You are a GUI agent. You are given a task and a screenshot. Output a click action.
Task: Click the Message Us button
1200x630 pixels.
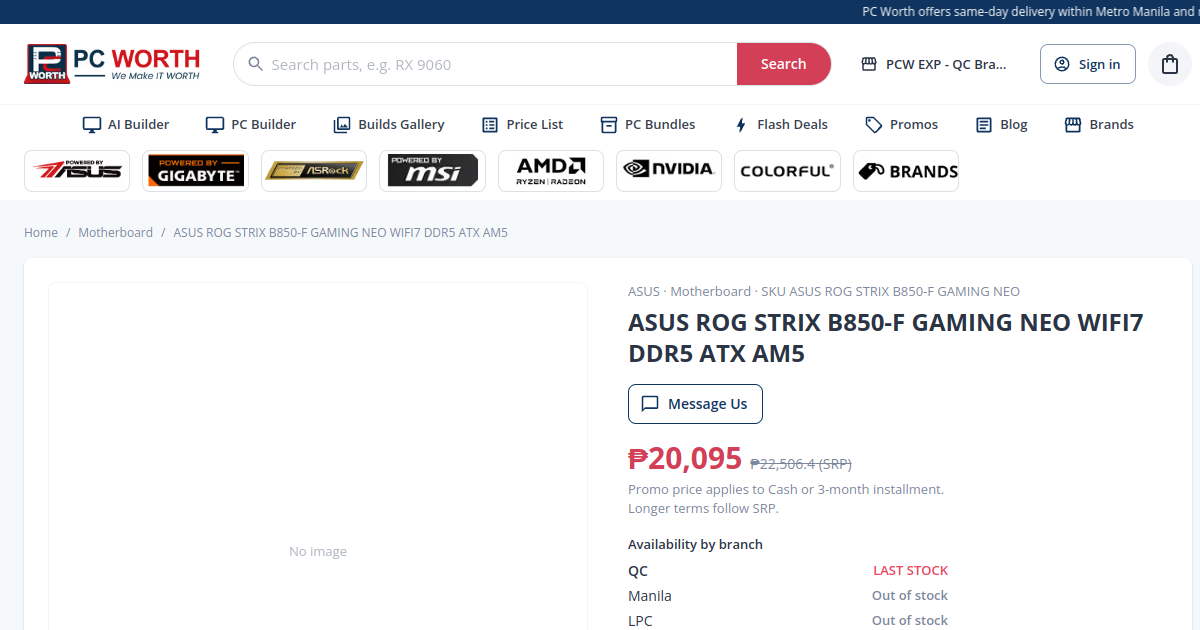[695, 404]
